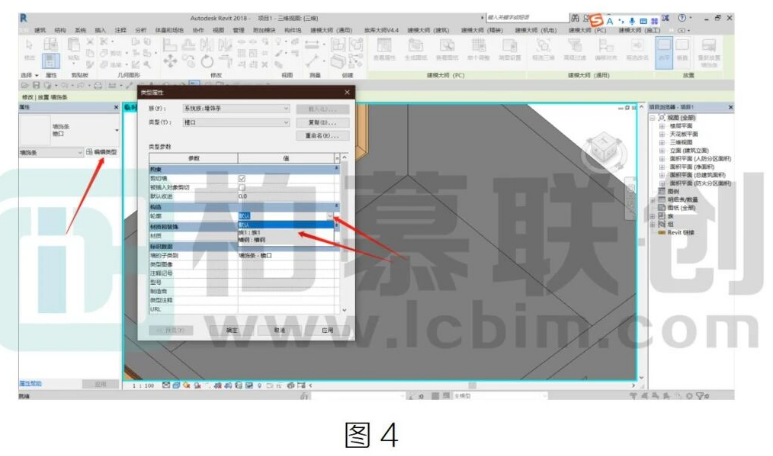The width and height of the screenshot is (773, 456).
Task: Click the 3D view horizontal scrollbar
Action: pyautogui.click(x=472, y=385)
